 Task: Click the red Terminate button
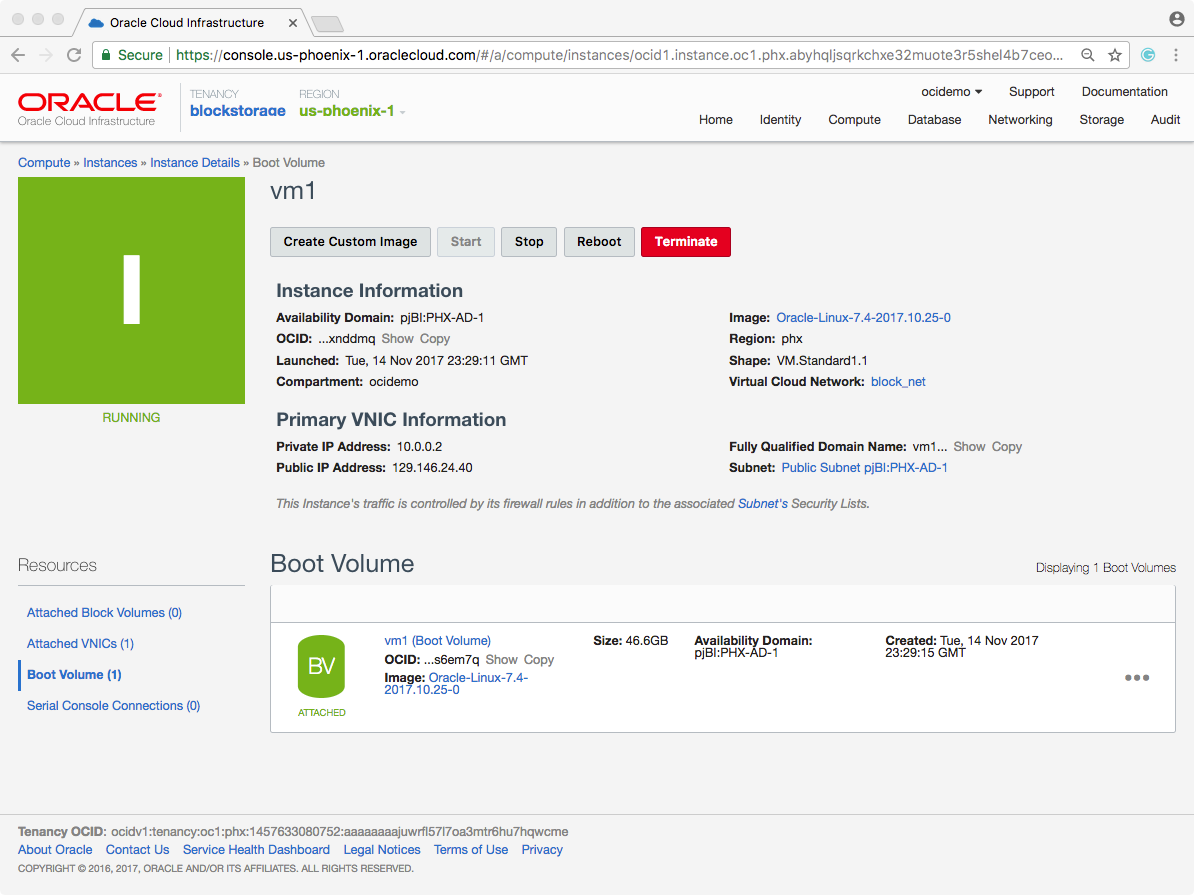click(x=685, y=241)
